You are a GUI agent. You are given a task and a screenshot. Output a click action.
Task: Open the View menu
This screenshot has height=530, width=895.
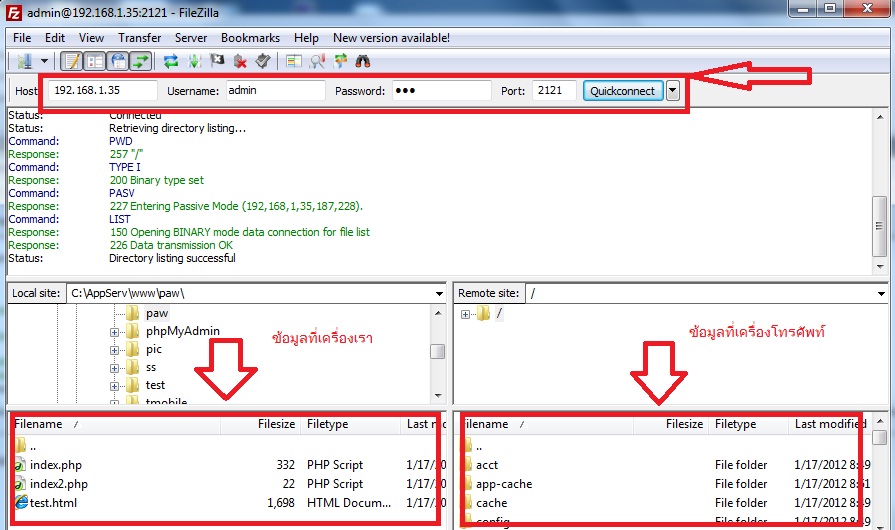point(91,38)
